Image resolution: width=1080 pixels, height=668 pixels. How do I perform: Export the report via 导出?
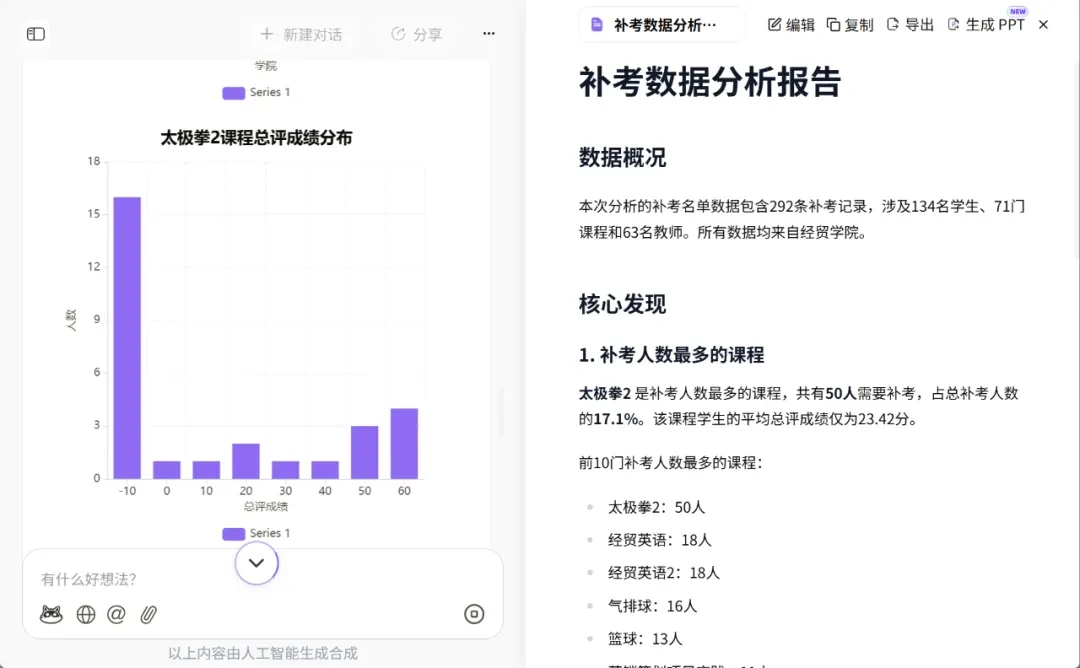coord(910,25)
